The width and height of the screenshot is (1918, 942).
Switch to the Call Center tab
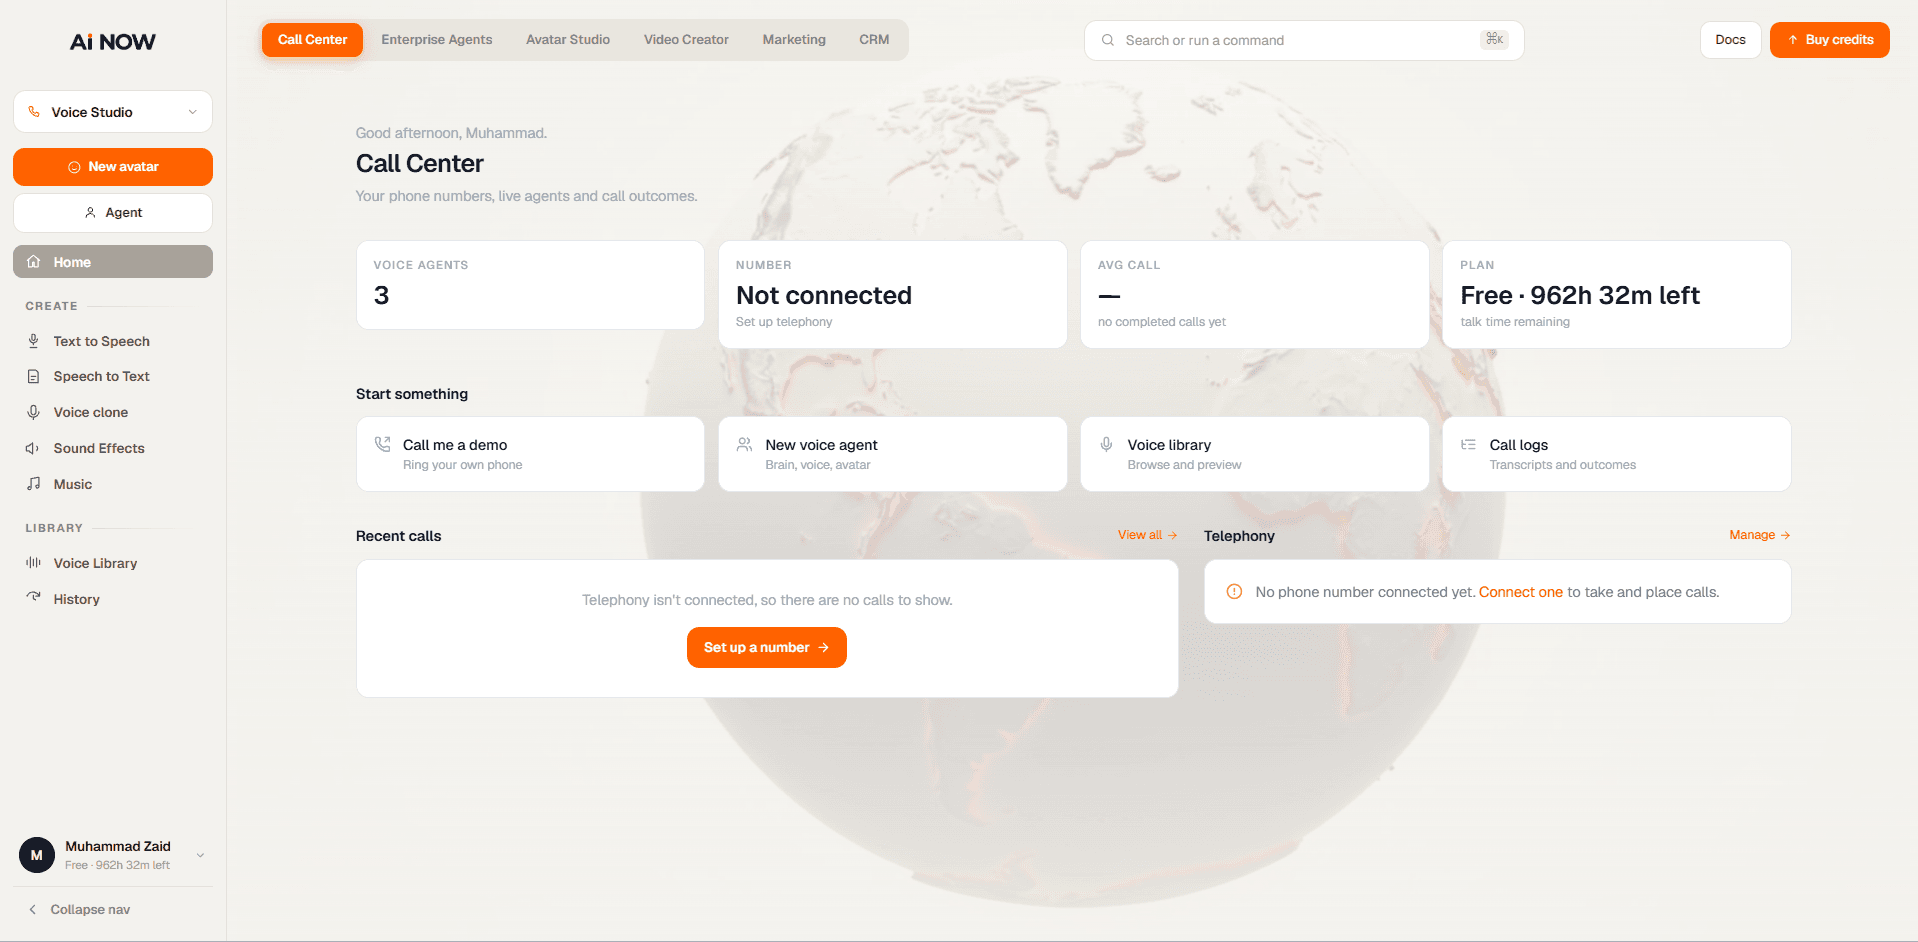click(312, 40)
